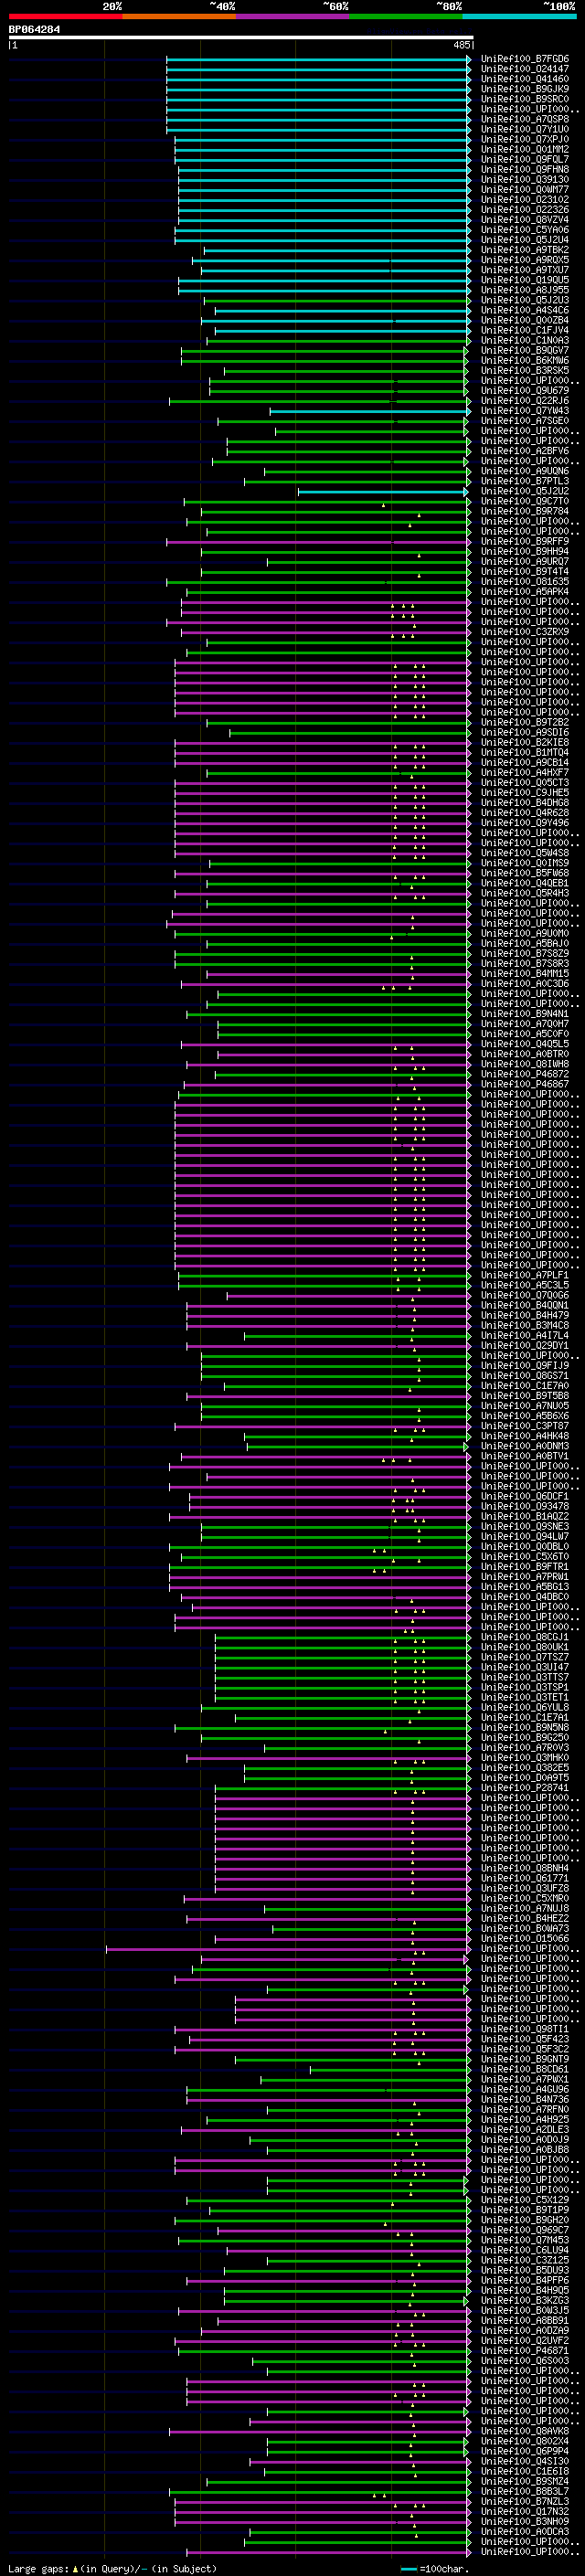Click the UniRef100_B7PTL3 label
This screenshot has height=2576, width=585.
pos(524,481)
